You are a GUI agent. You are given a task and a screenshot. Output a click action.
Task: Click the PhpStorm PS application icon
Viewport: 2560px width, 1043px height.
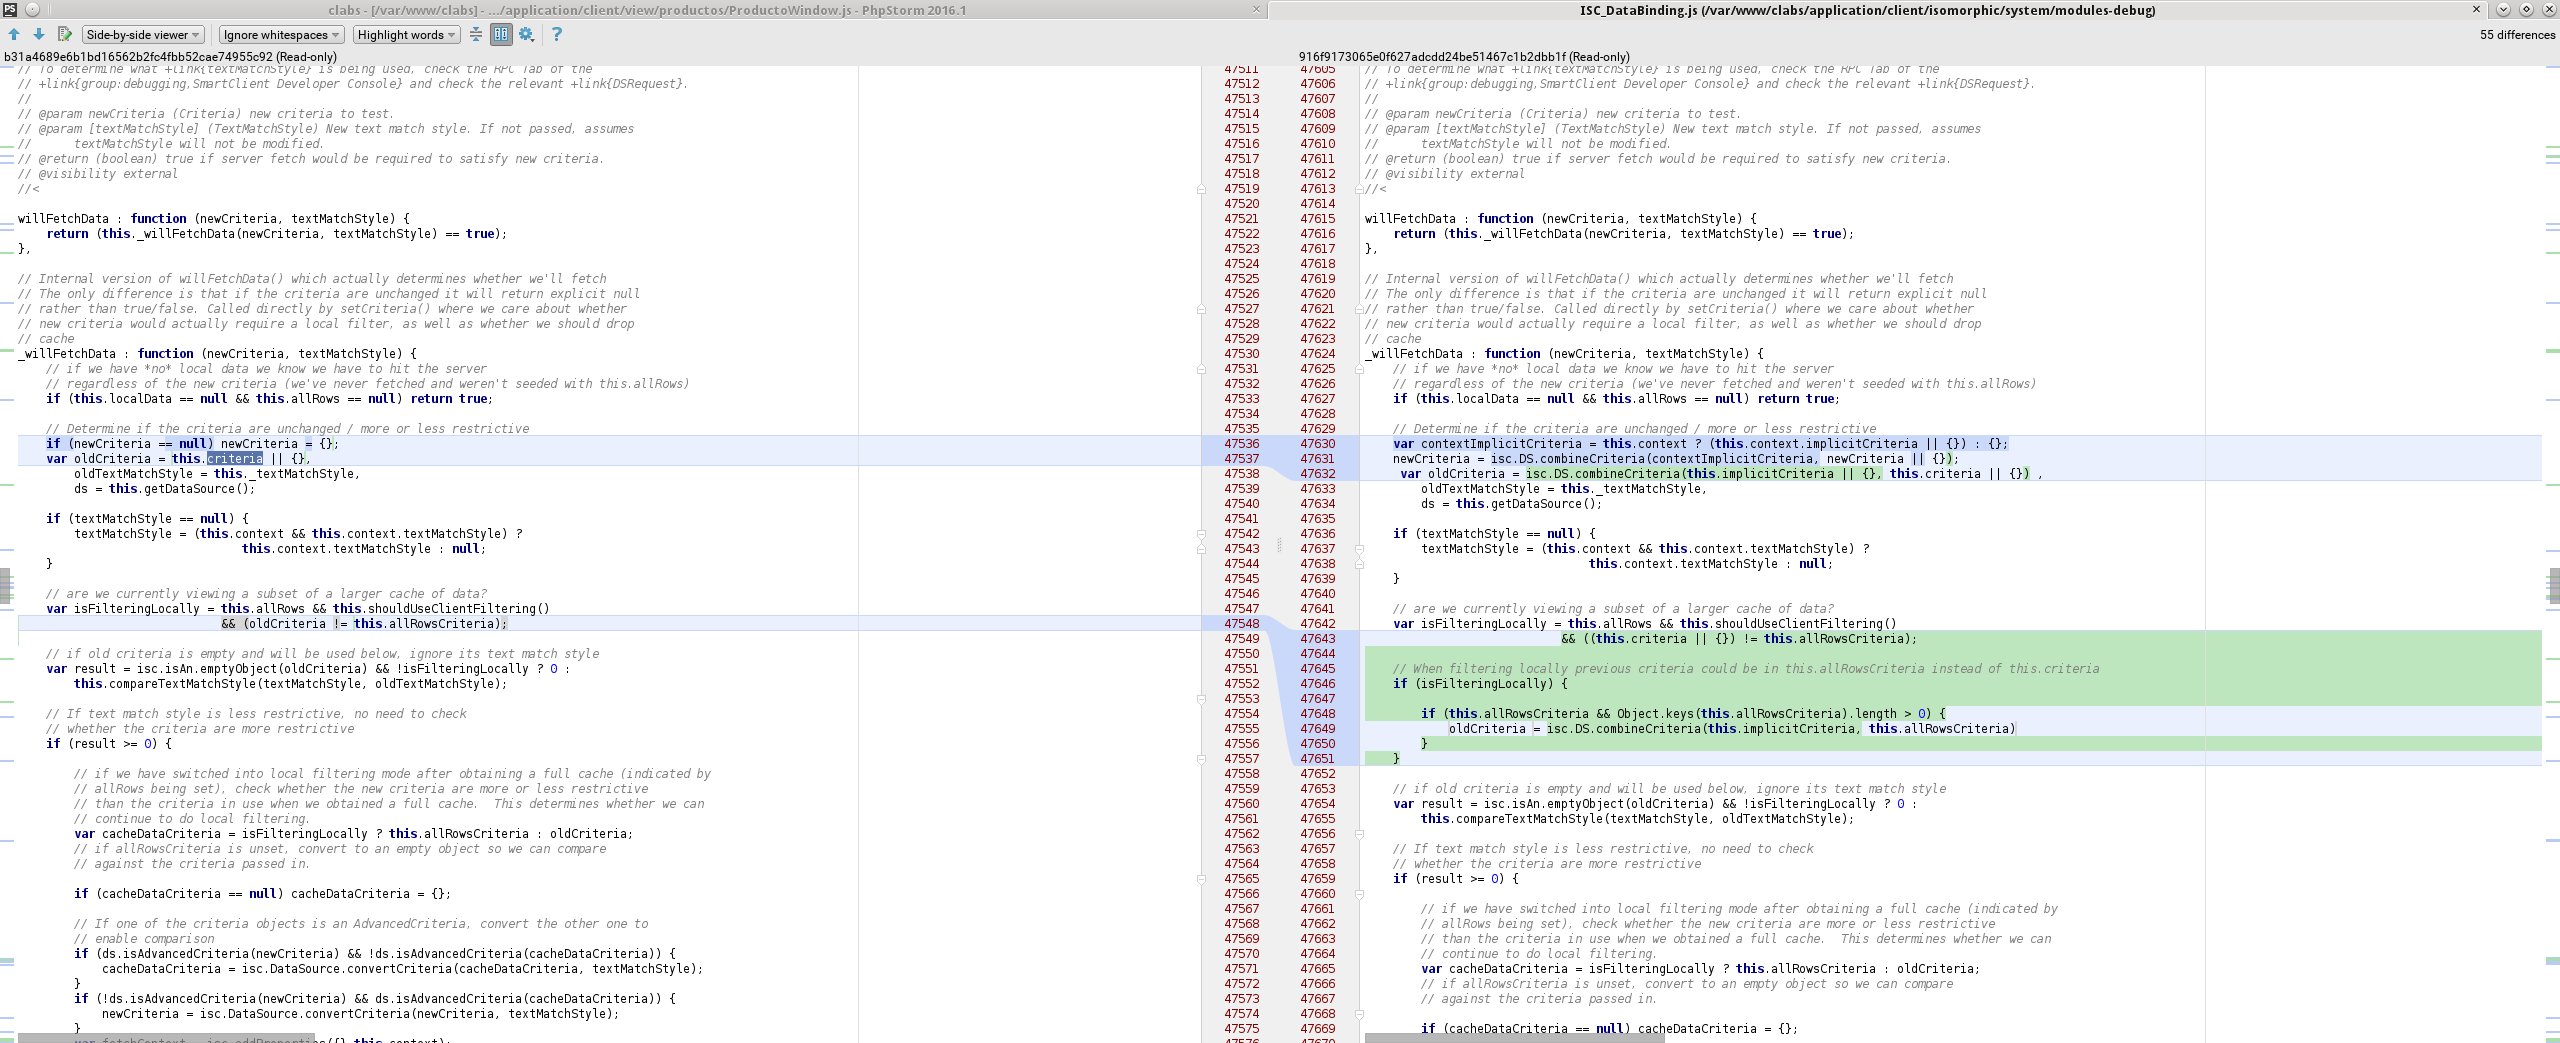pos(9,9)
